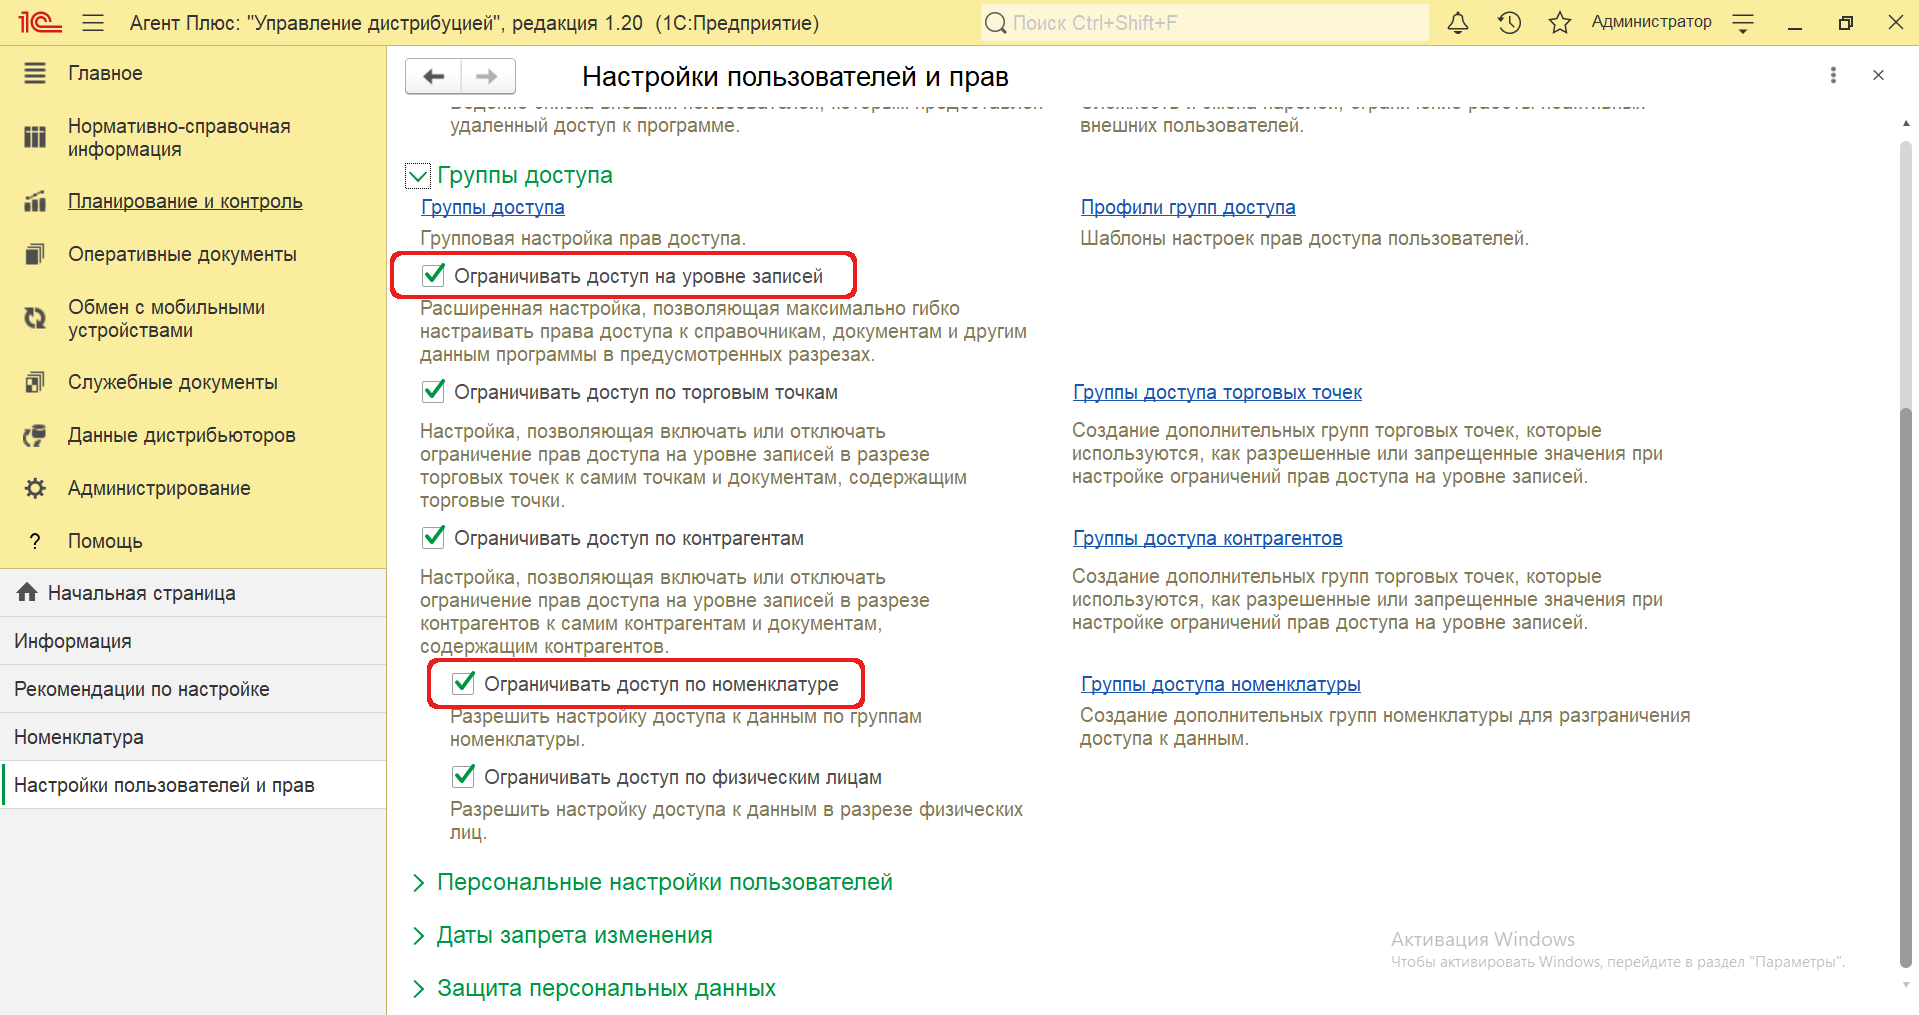Toggle Ограничивать доступ по номенклатуре
Image resolution: width=1919 pixels, height=1015 pixels.
(x=464, y=683)
